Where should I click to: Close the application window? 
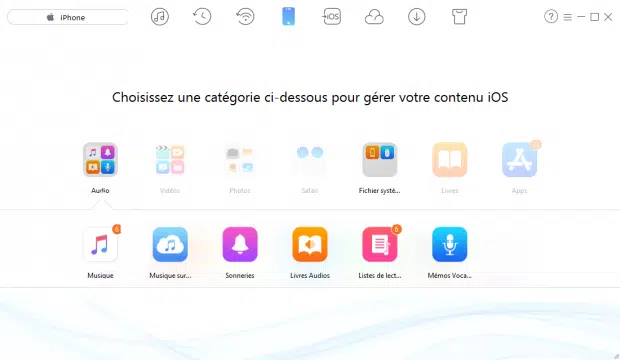tap(608, 17)
